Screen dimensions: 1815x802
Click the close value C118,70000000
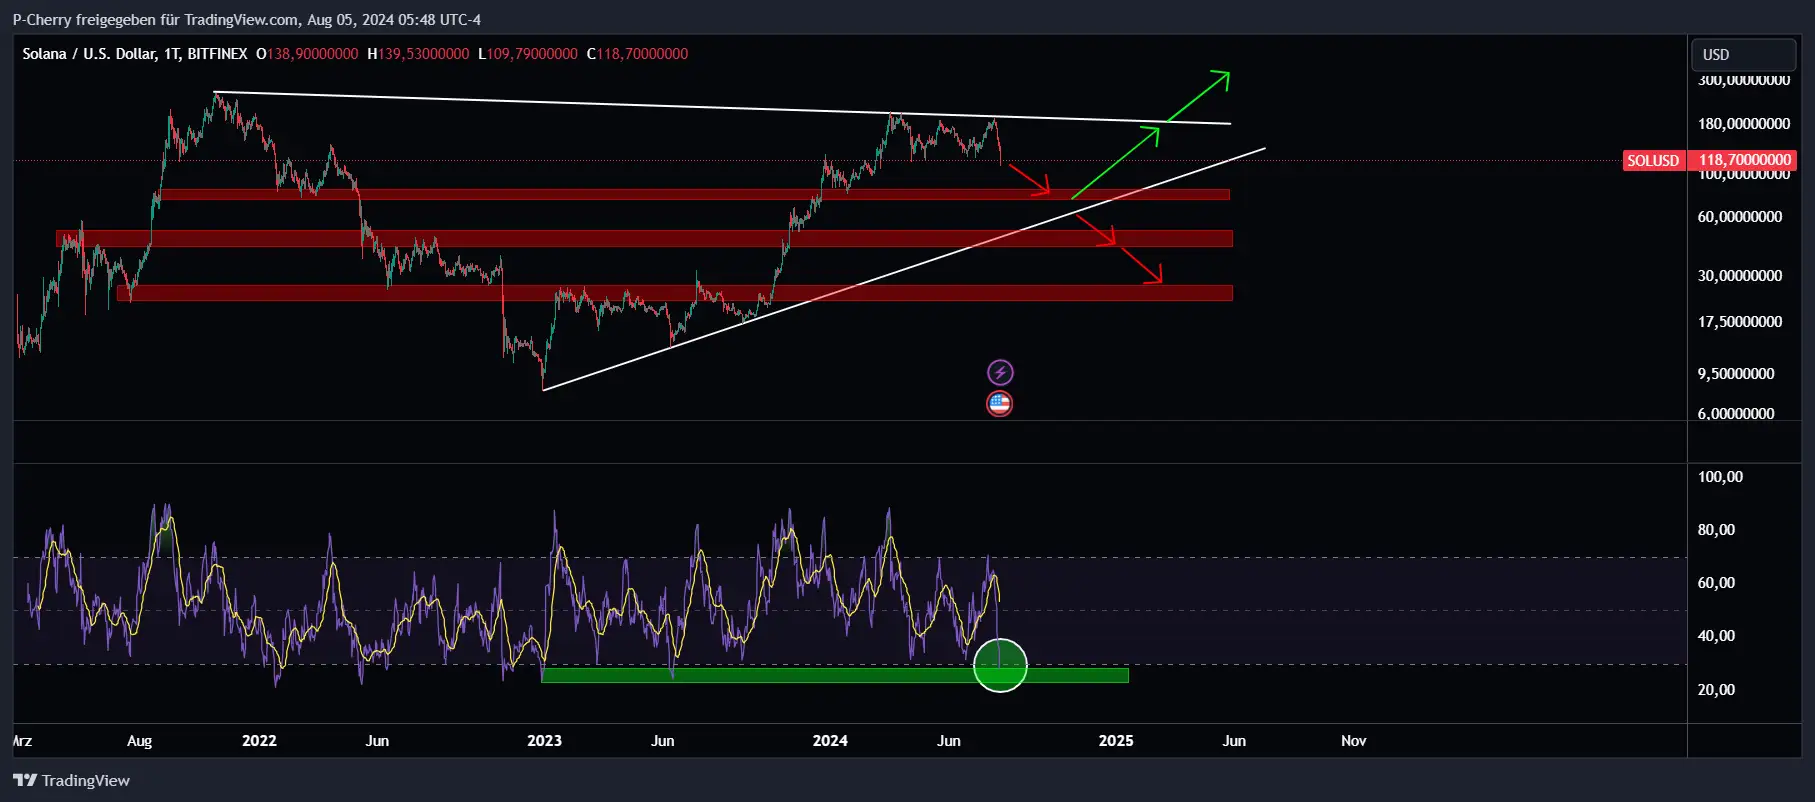(637, 54)
